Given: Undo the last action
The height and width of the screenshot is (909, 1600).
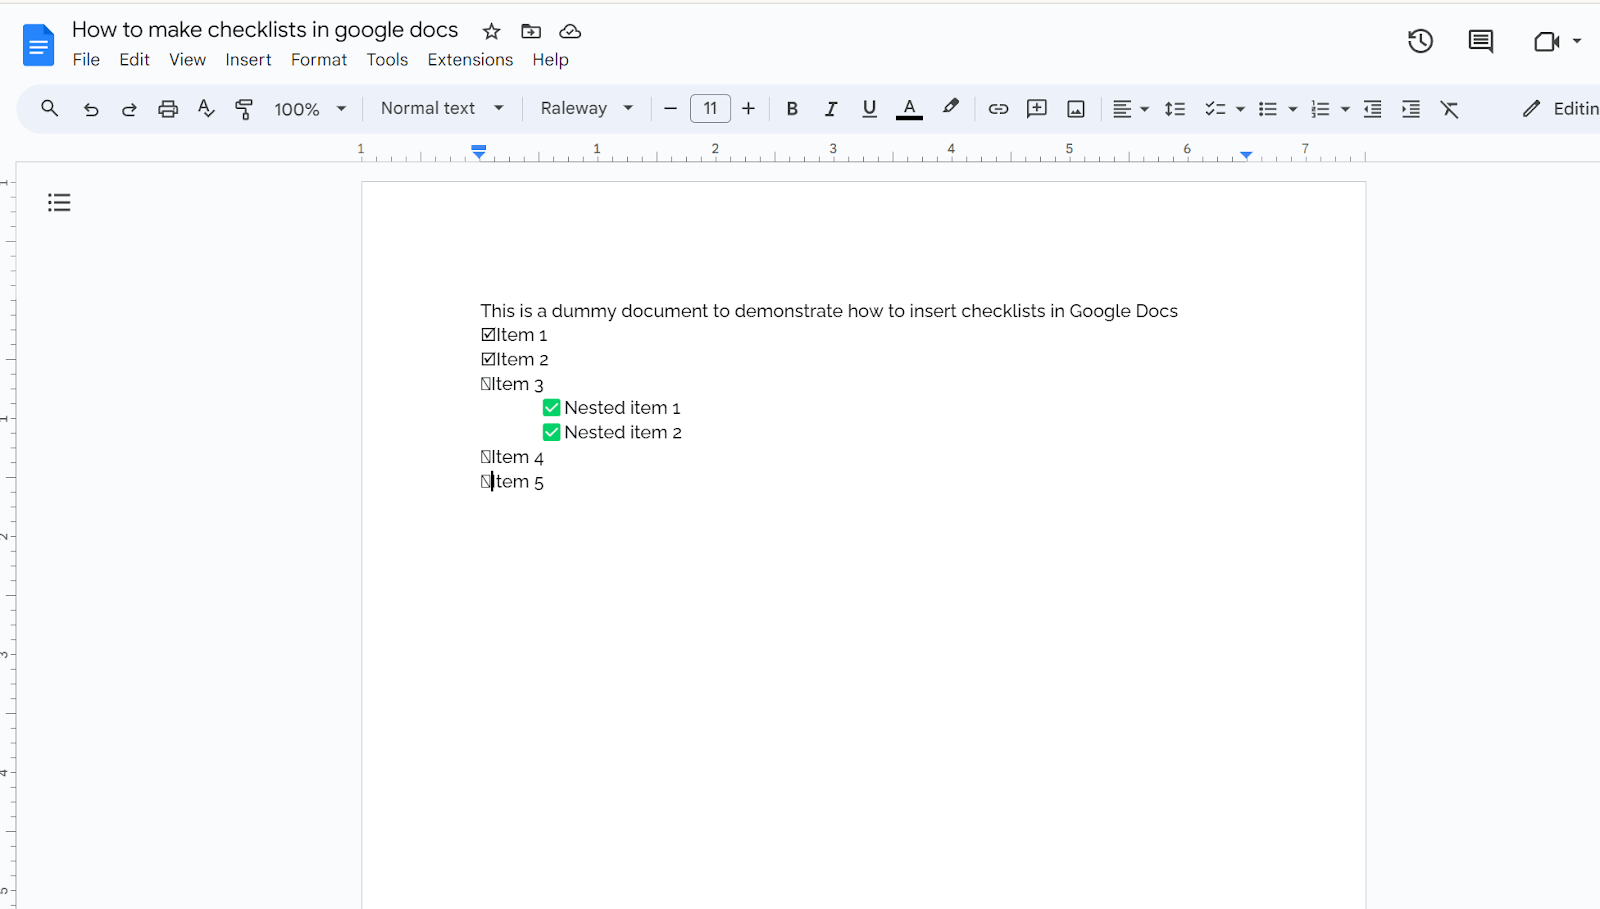Looking at the screenshot, I should [91, 108].
